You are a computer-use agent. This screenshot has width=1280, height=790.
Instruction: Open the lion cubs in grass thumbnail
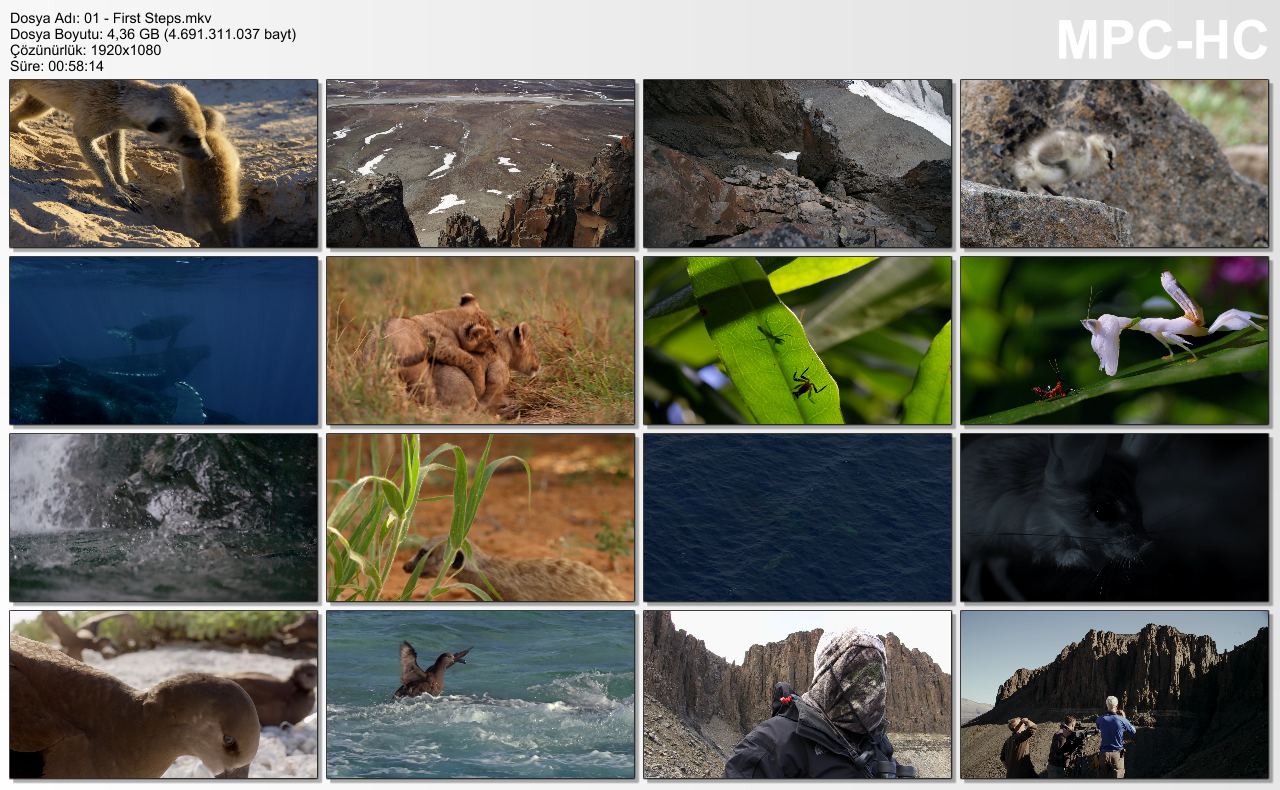click(480, 340)
